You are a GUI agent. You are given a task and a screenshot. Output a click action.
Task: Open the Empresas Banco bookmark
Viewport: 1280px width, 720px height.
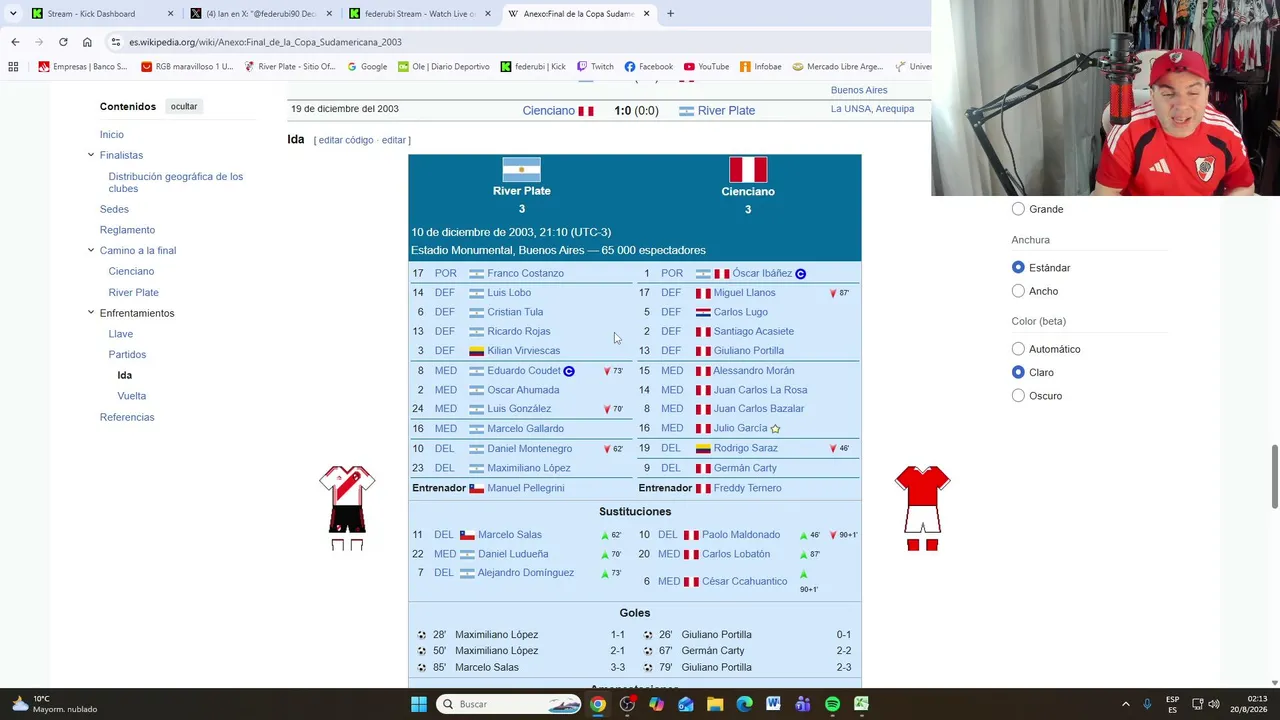point(82,67)
